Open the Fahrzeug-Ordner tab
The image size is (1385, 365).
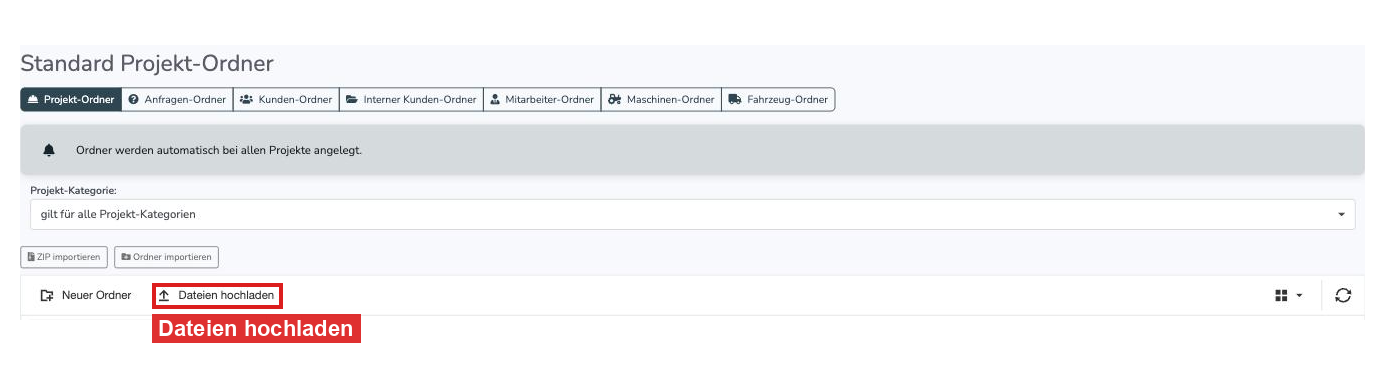click(x=778, y=99)
